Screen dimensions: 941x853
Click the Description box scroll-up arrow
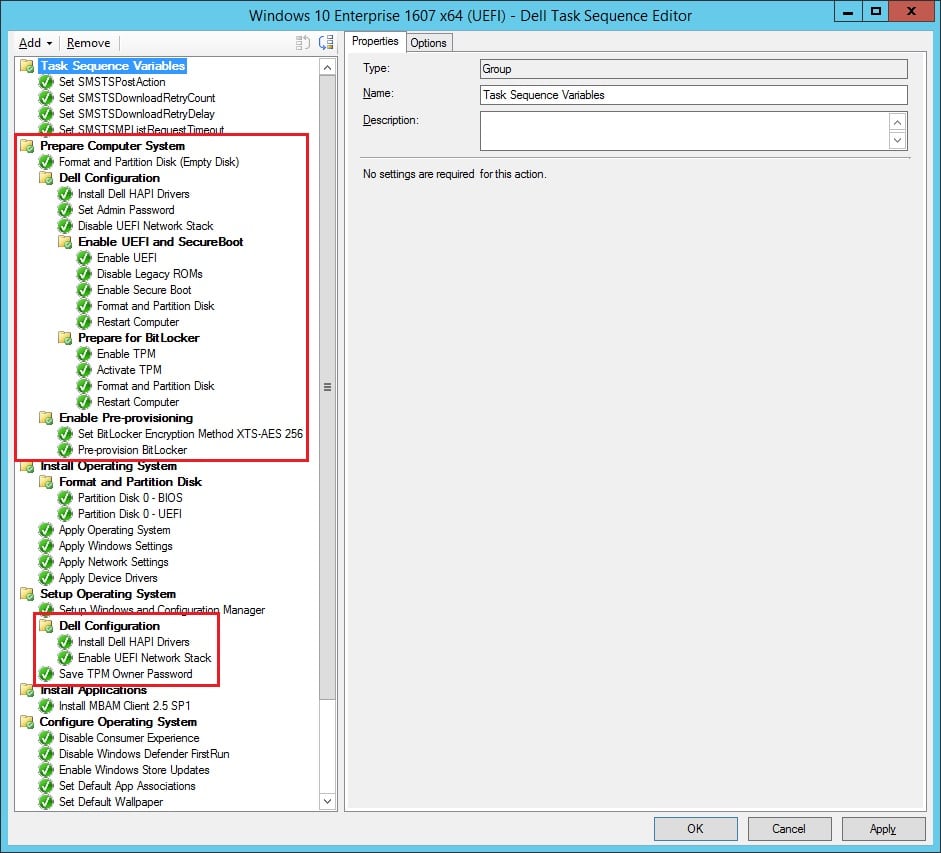pyautogui.click(x=897, y=122)
